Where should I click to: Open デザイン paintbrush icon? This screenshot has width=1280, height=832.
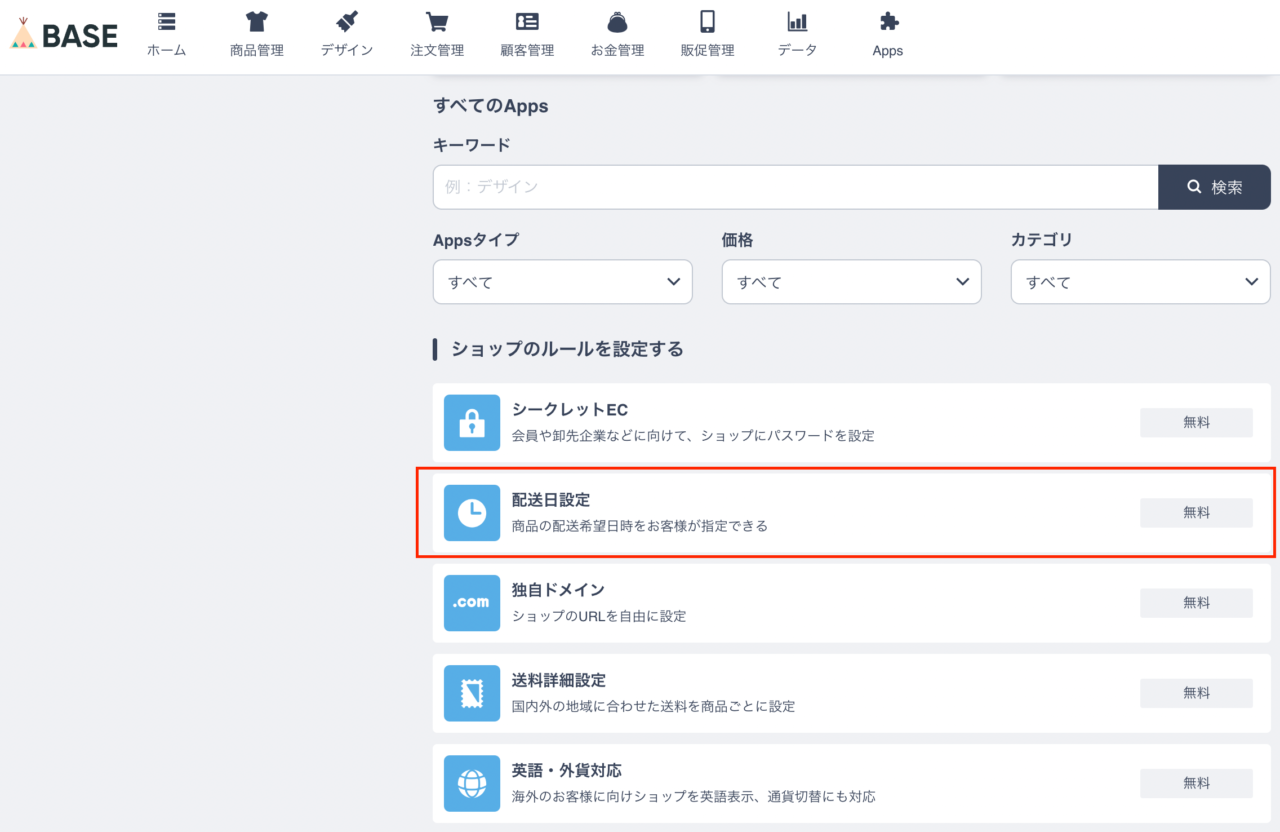coord(347,21)
